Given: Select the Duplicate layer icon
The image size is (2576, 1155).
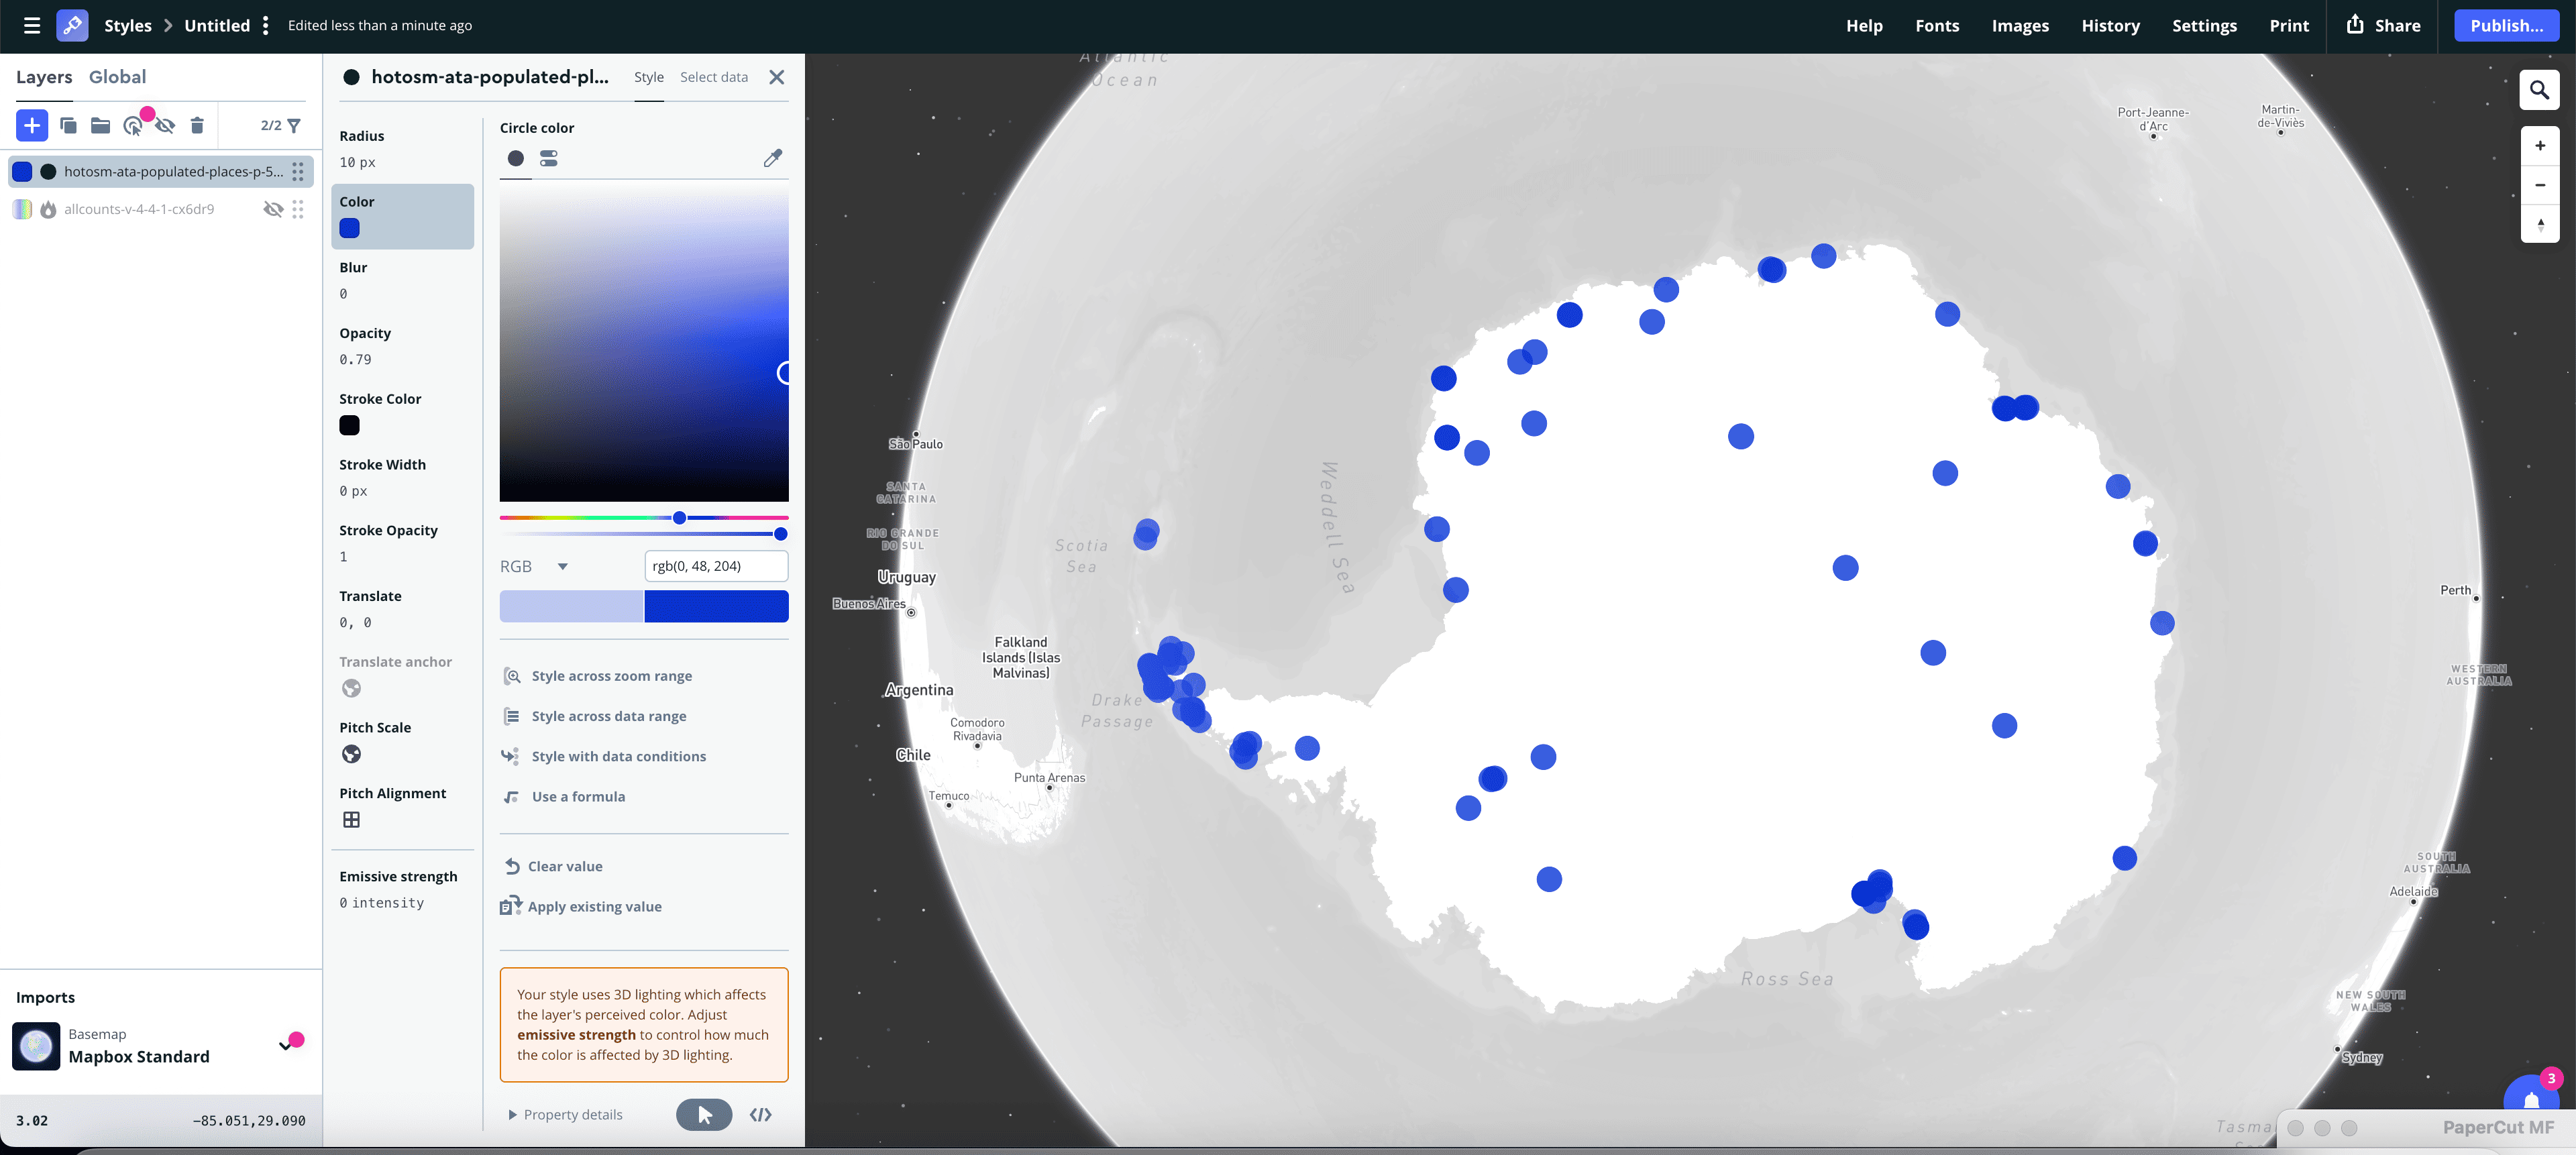Looking at the screenshot, I should pos(67,125).
